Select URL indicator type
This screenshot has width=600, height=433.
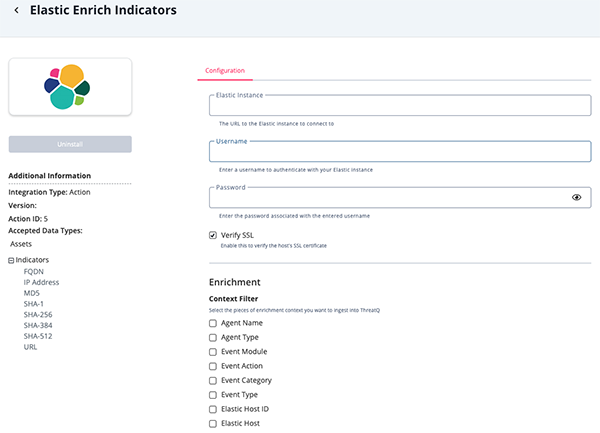pyautogui.click(x=30, y=347)
